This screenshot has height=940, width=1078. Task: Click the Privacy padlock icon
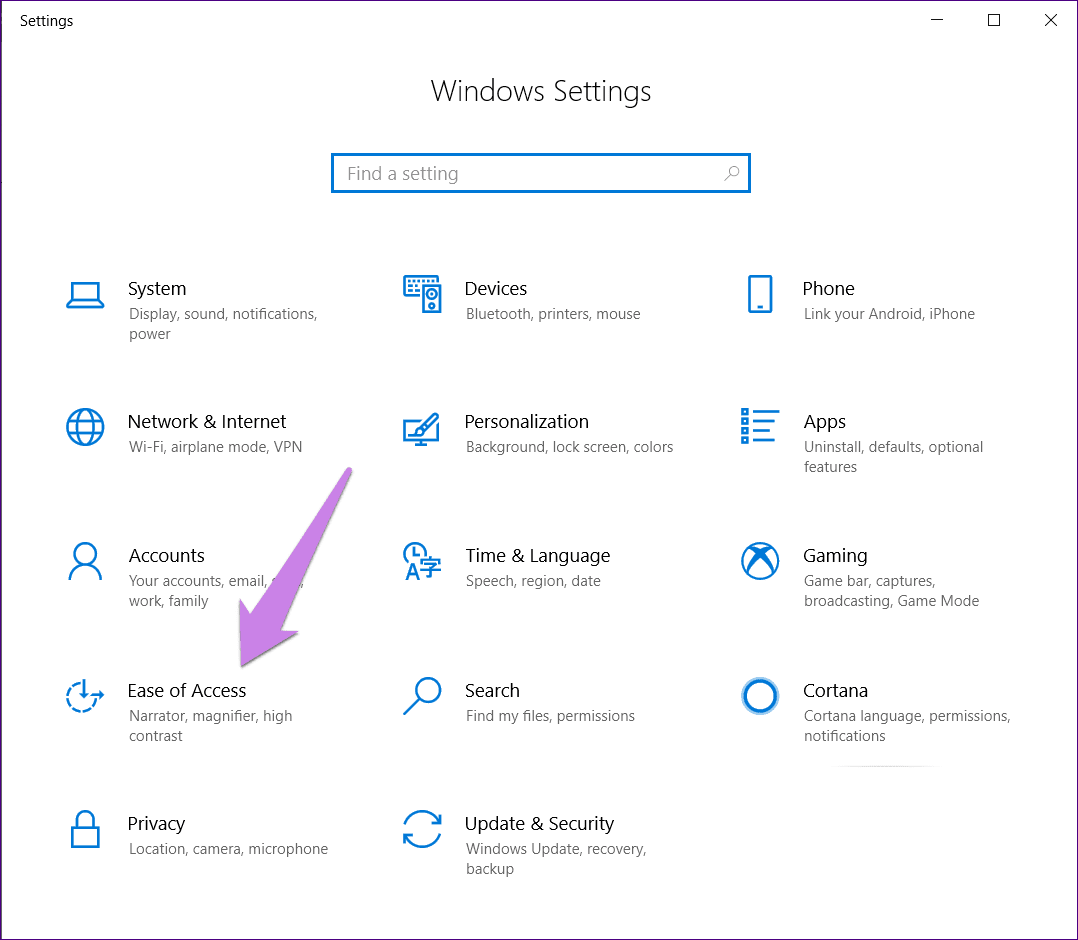coord(85,829)
